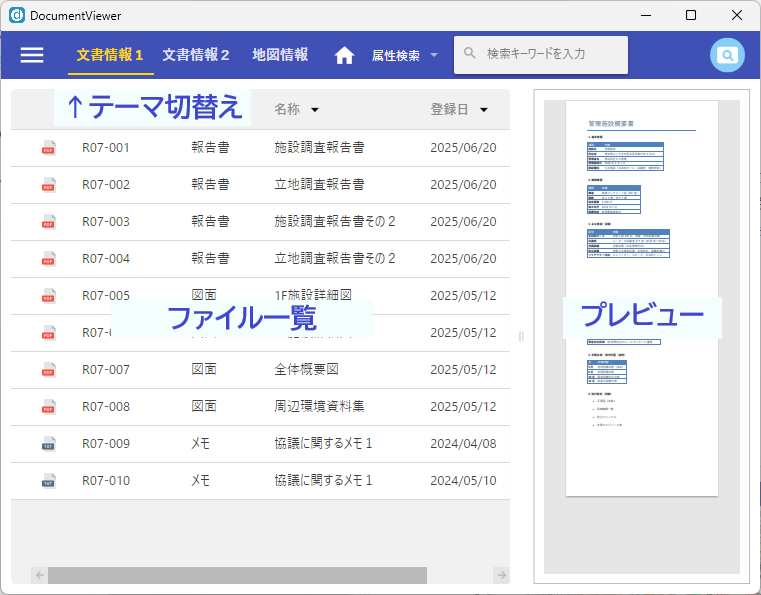Screen dimensions: 761x595
Task: Click the round search button
Action: coord(727,55)
